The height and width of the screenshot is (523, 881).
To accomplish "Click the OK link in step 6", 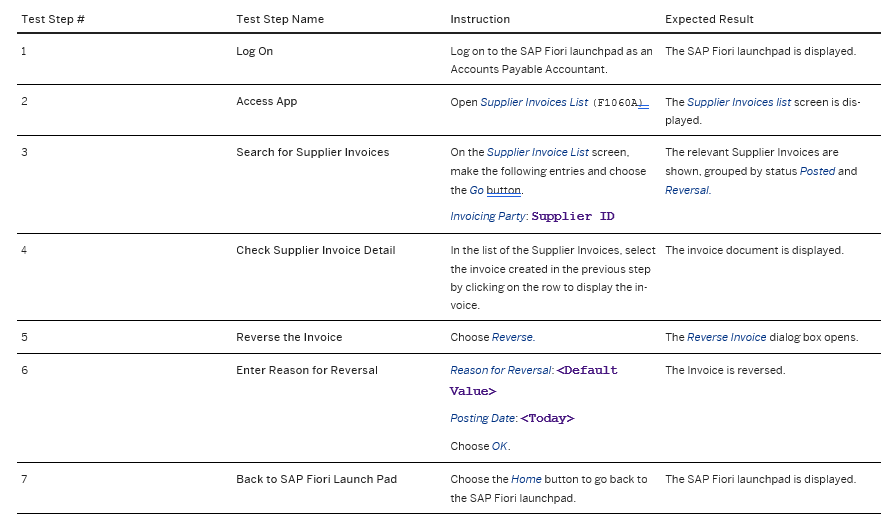I will 499,446.
